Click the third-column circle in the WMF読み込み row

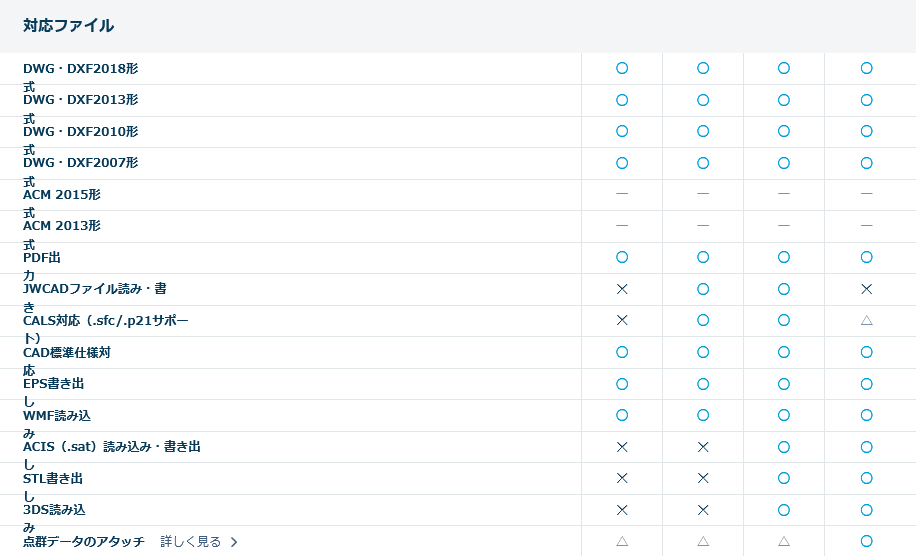click(x=784, y=415)
